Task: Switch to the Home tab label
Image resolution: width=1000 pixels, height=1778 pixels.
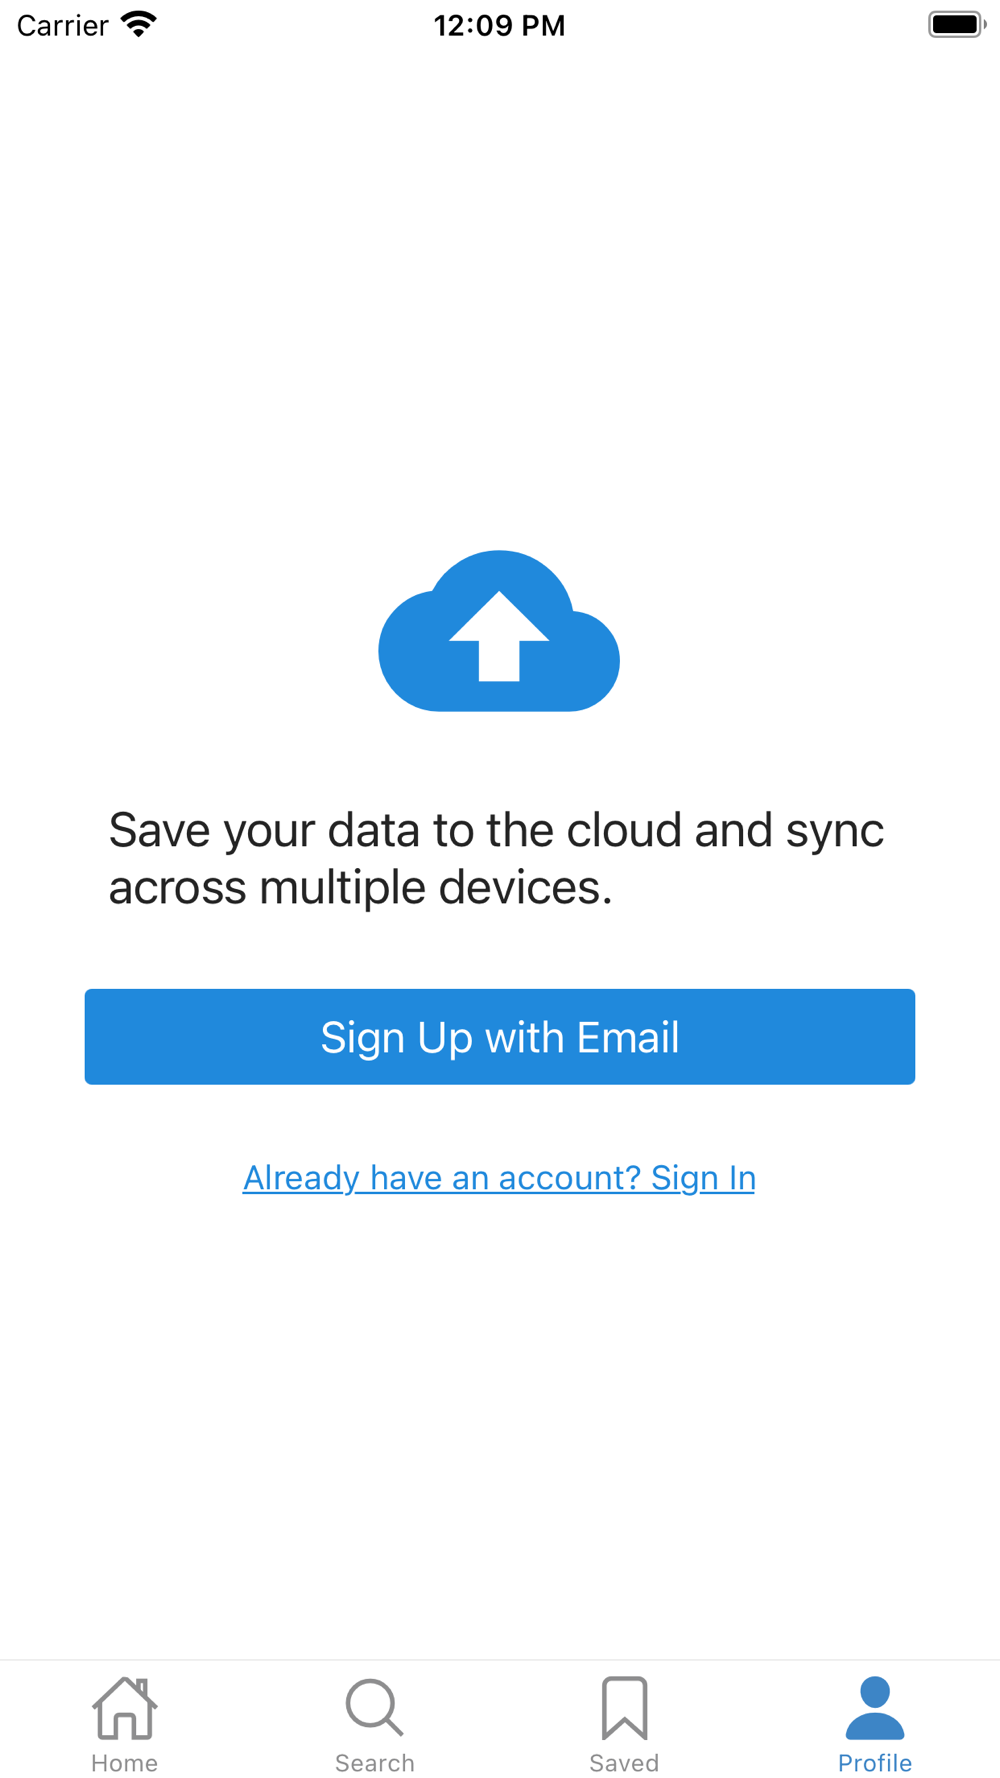Action: (x=124, y=1762)
